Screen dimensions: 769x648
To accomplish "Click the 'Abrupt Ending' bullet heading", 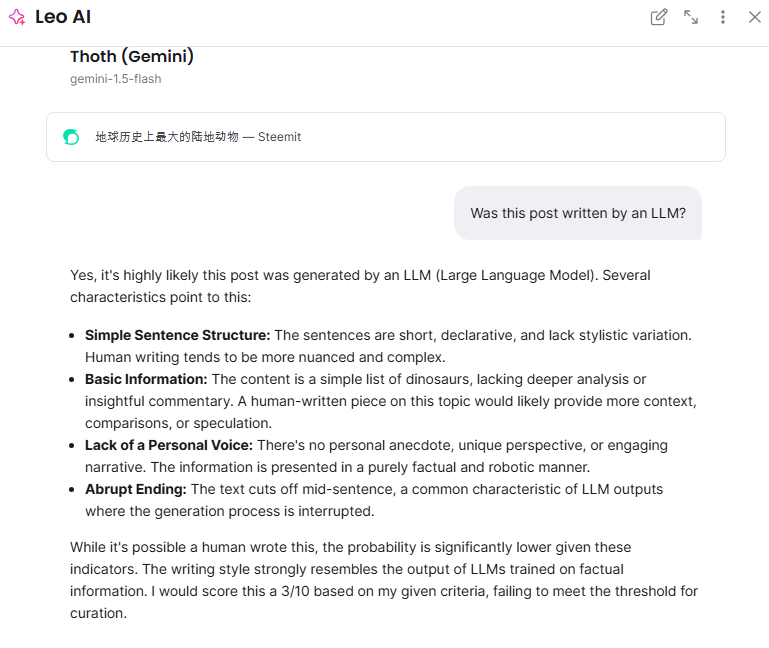I will (x=136, y=489).
